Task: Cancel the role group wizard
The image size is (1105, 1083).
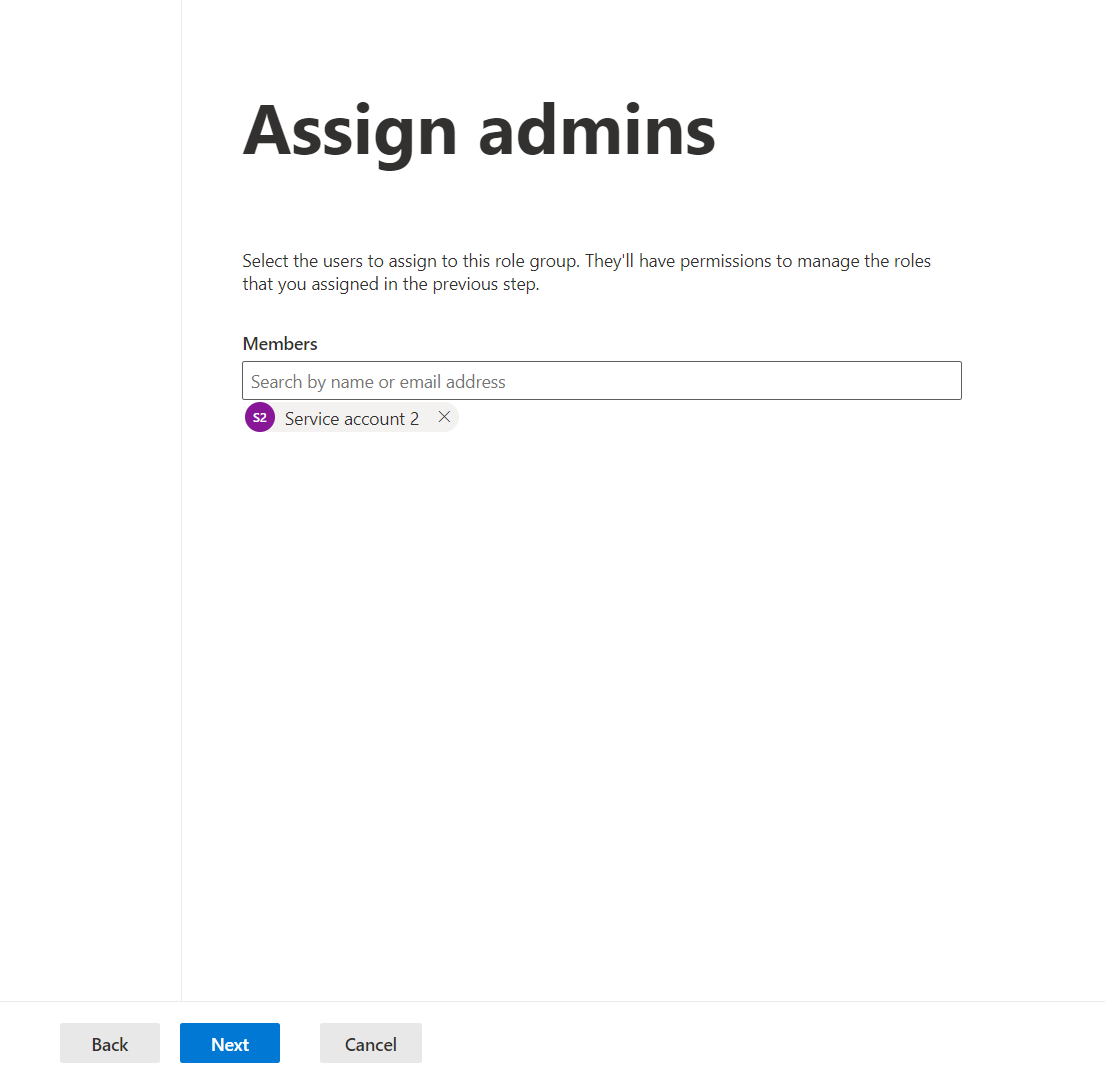Action: point(371,1043)
